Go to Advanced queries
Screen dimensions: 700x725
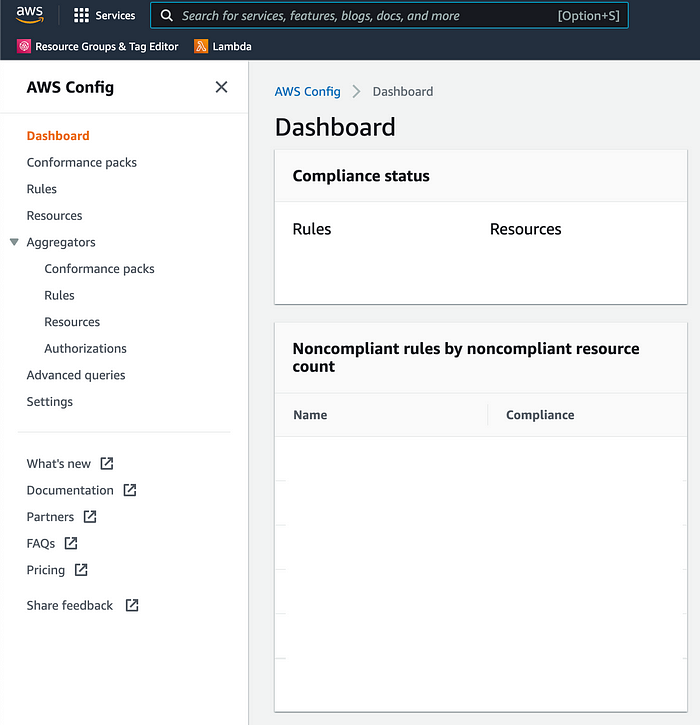click(76, 375)
